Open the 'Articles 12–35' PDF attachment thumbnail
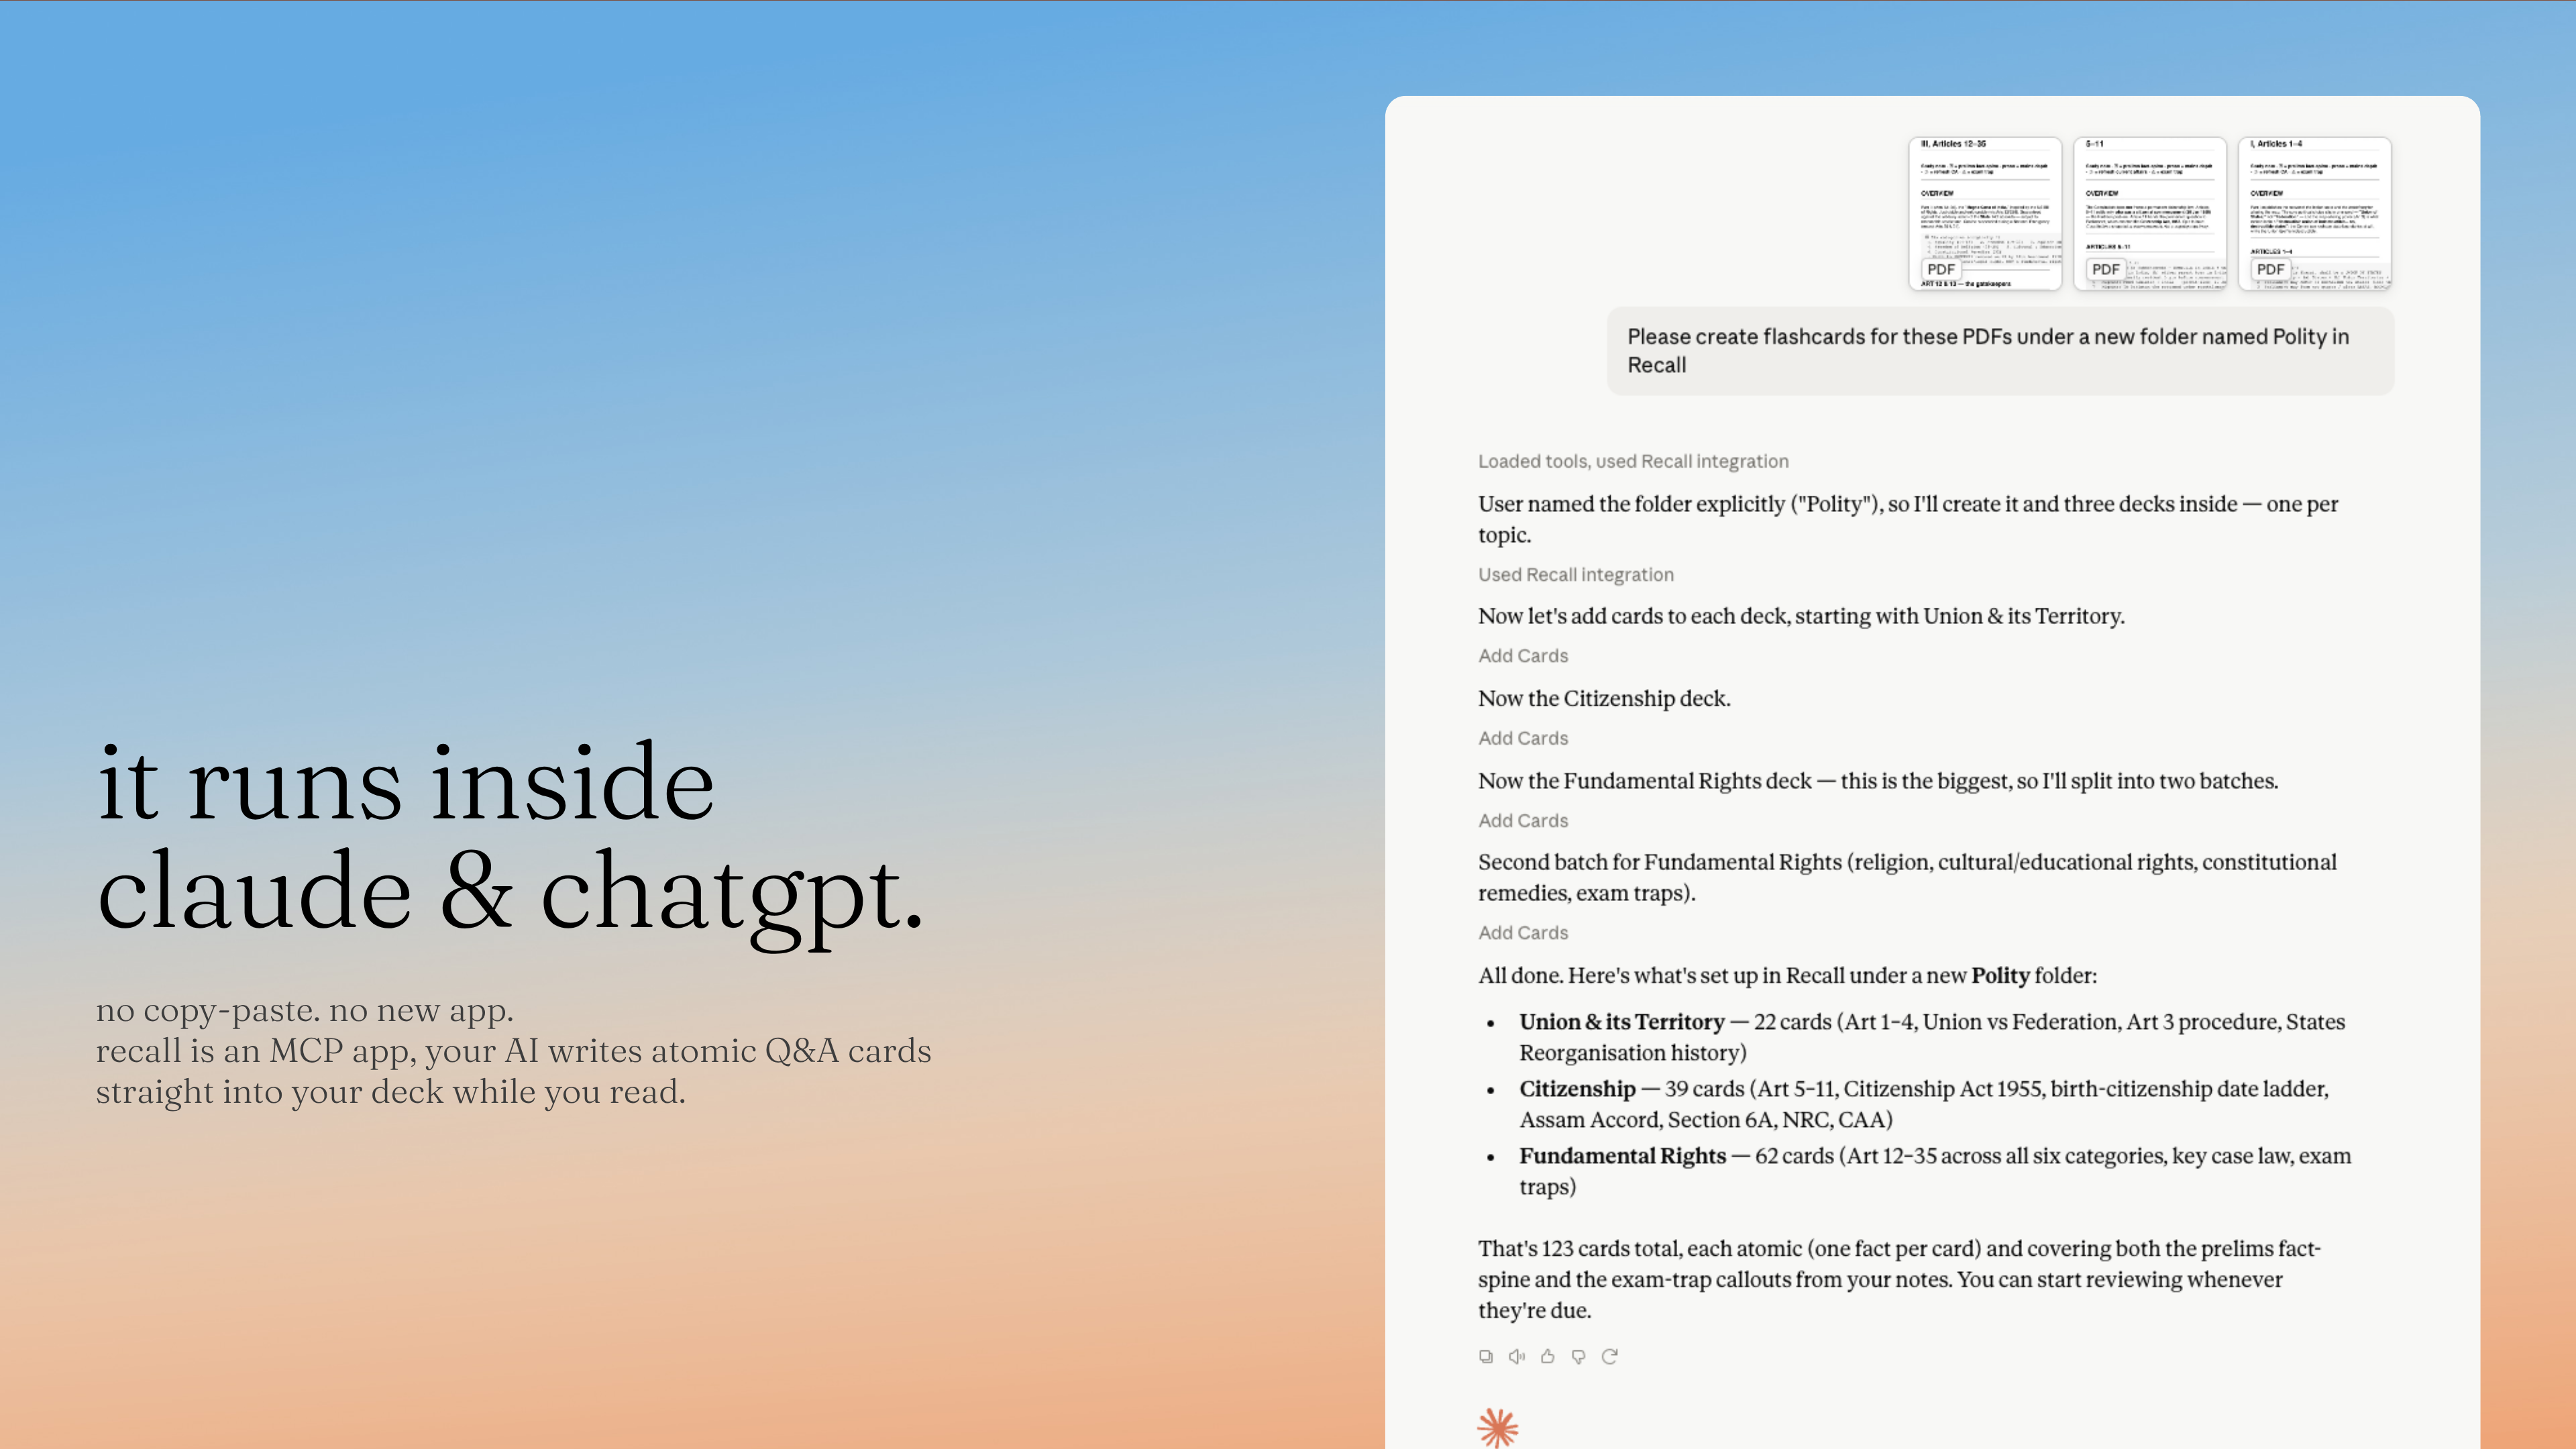 tap(1985, 214)
